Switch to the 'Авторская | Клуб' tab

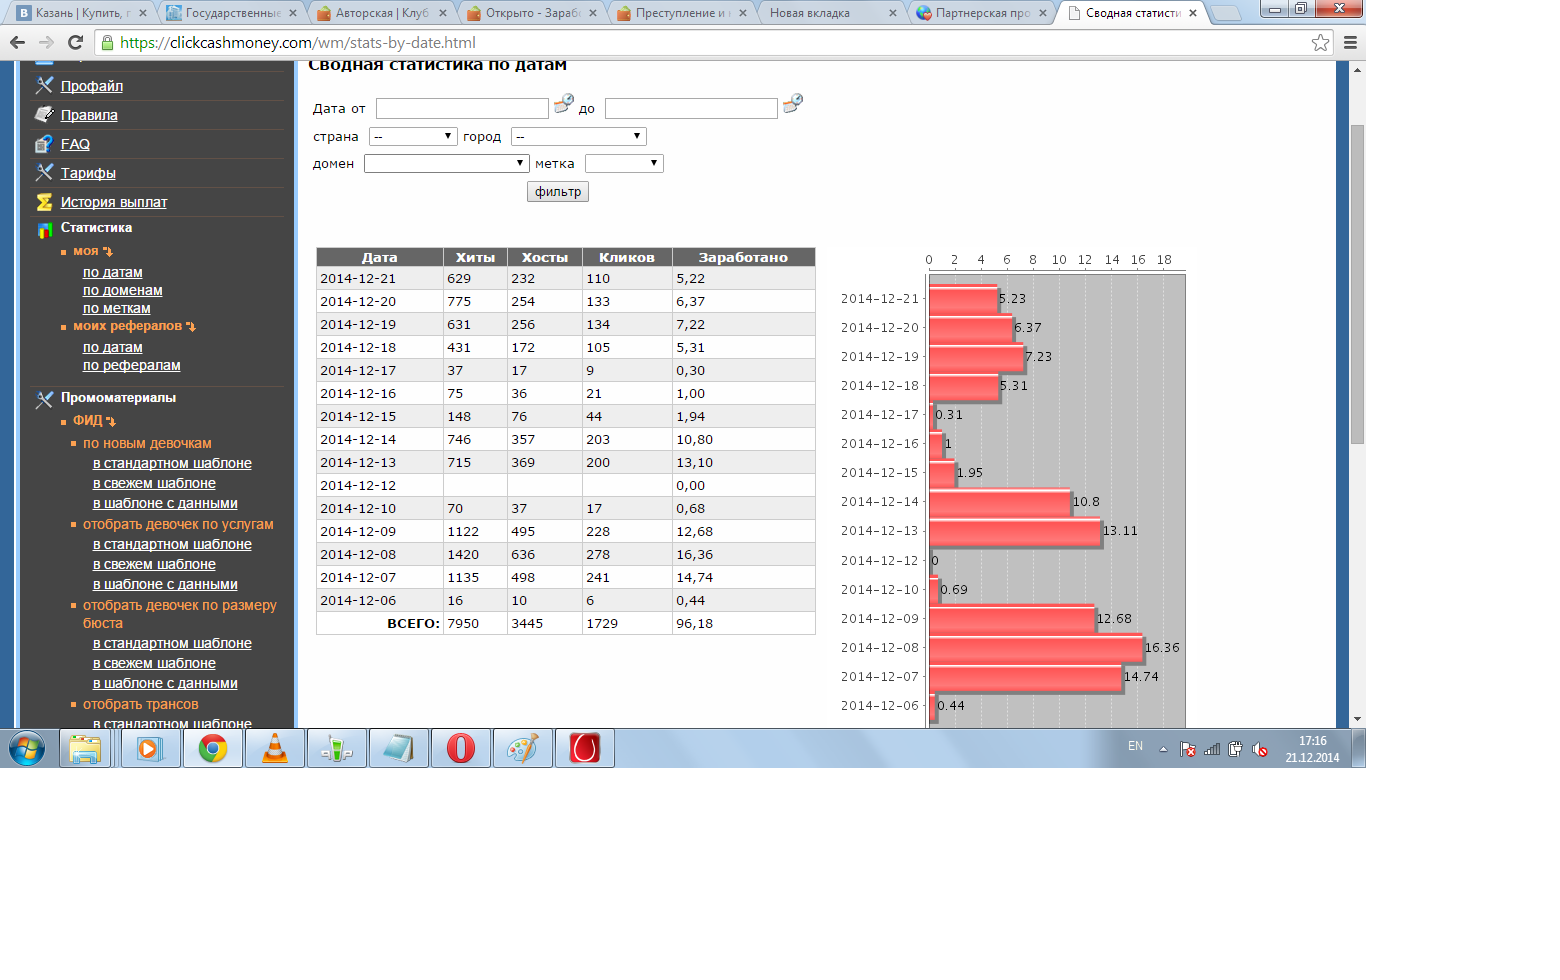point(383,13)
